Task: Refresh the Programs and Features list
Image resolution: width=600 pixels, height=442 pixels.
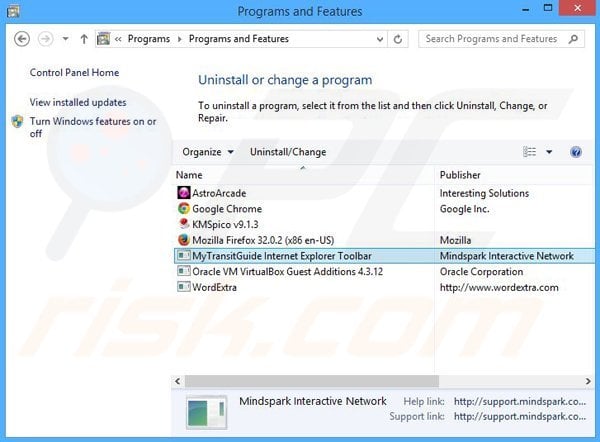Action: click(x=398, y=39)
